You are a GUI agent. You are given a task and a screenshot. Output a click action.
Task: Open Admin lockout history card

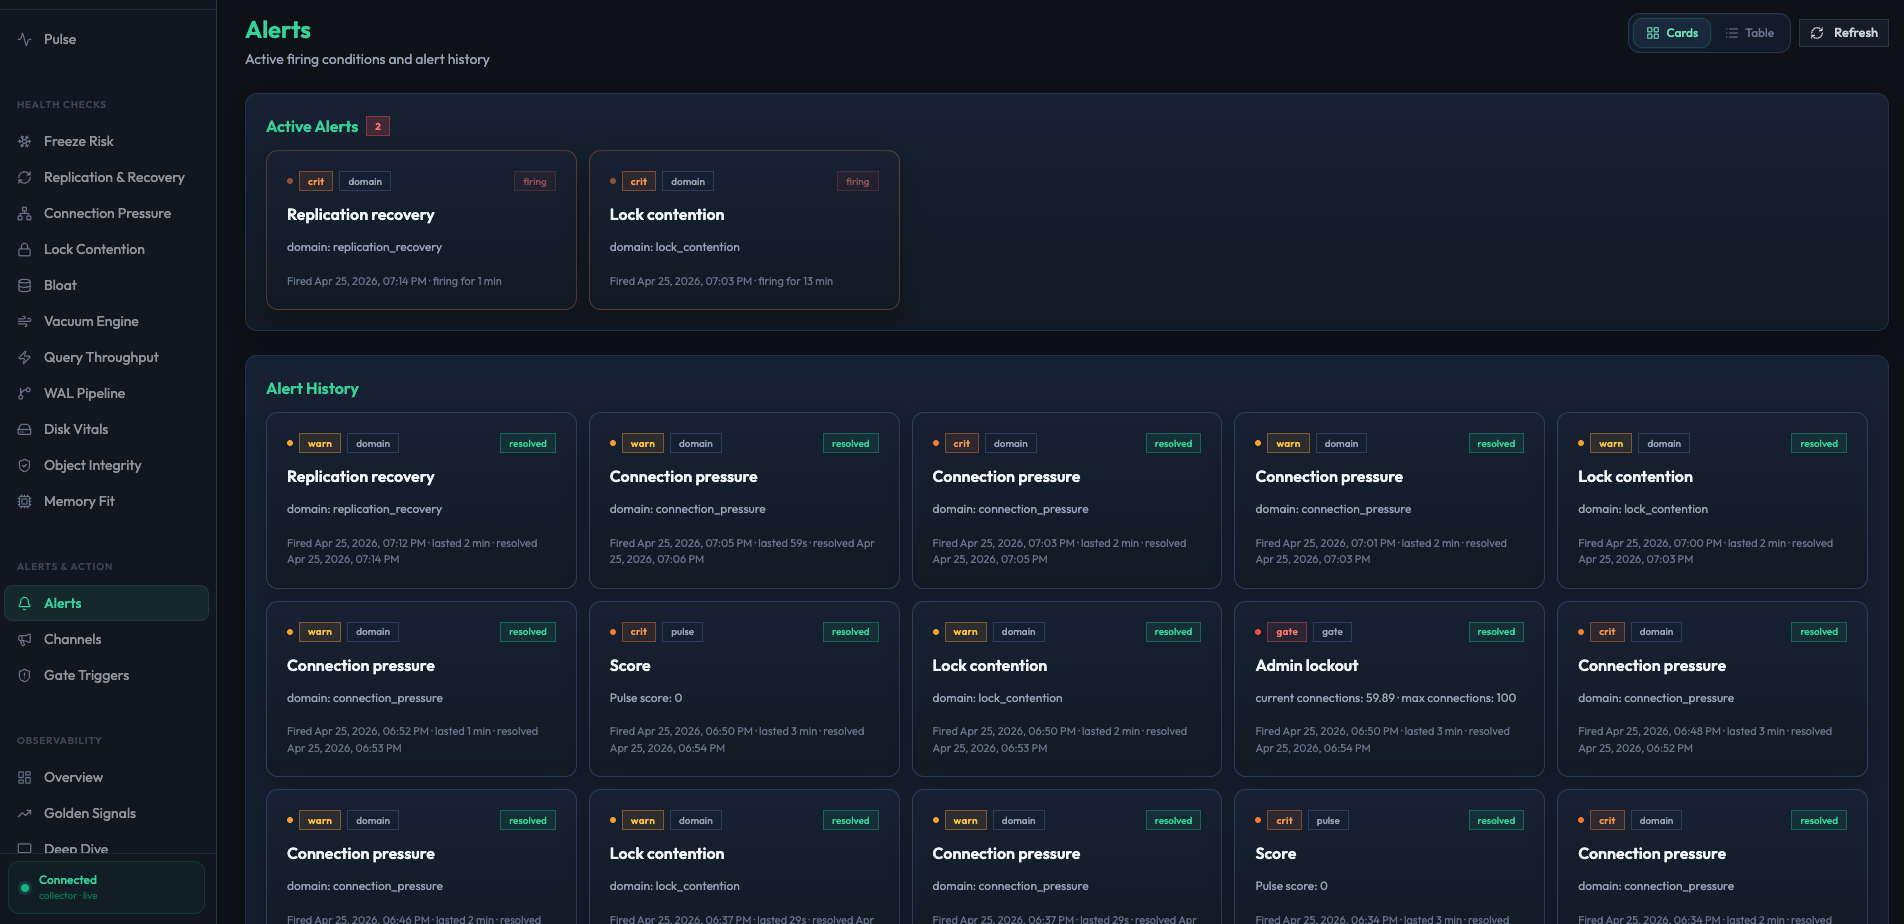coord(1389,689)
